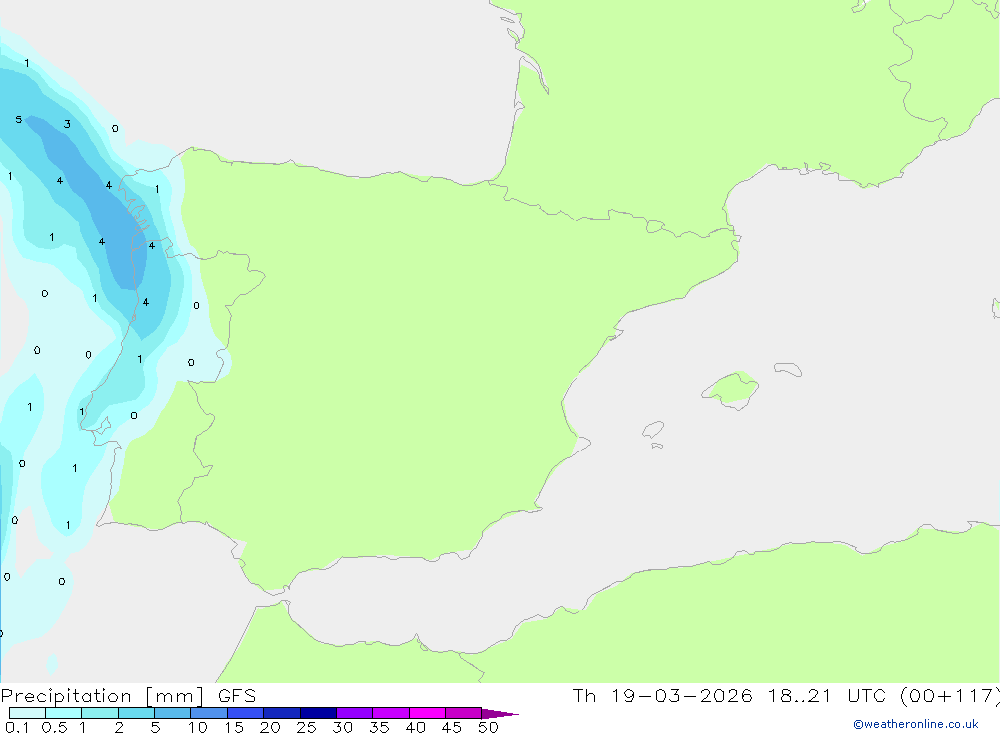Click the Ibiza island outline southwest of Mallorca

653,430
